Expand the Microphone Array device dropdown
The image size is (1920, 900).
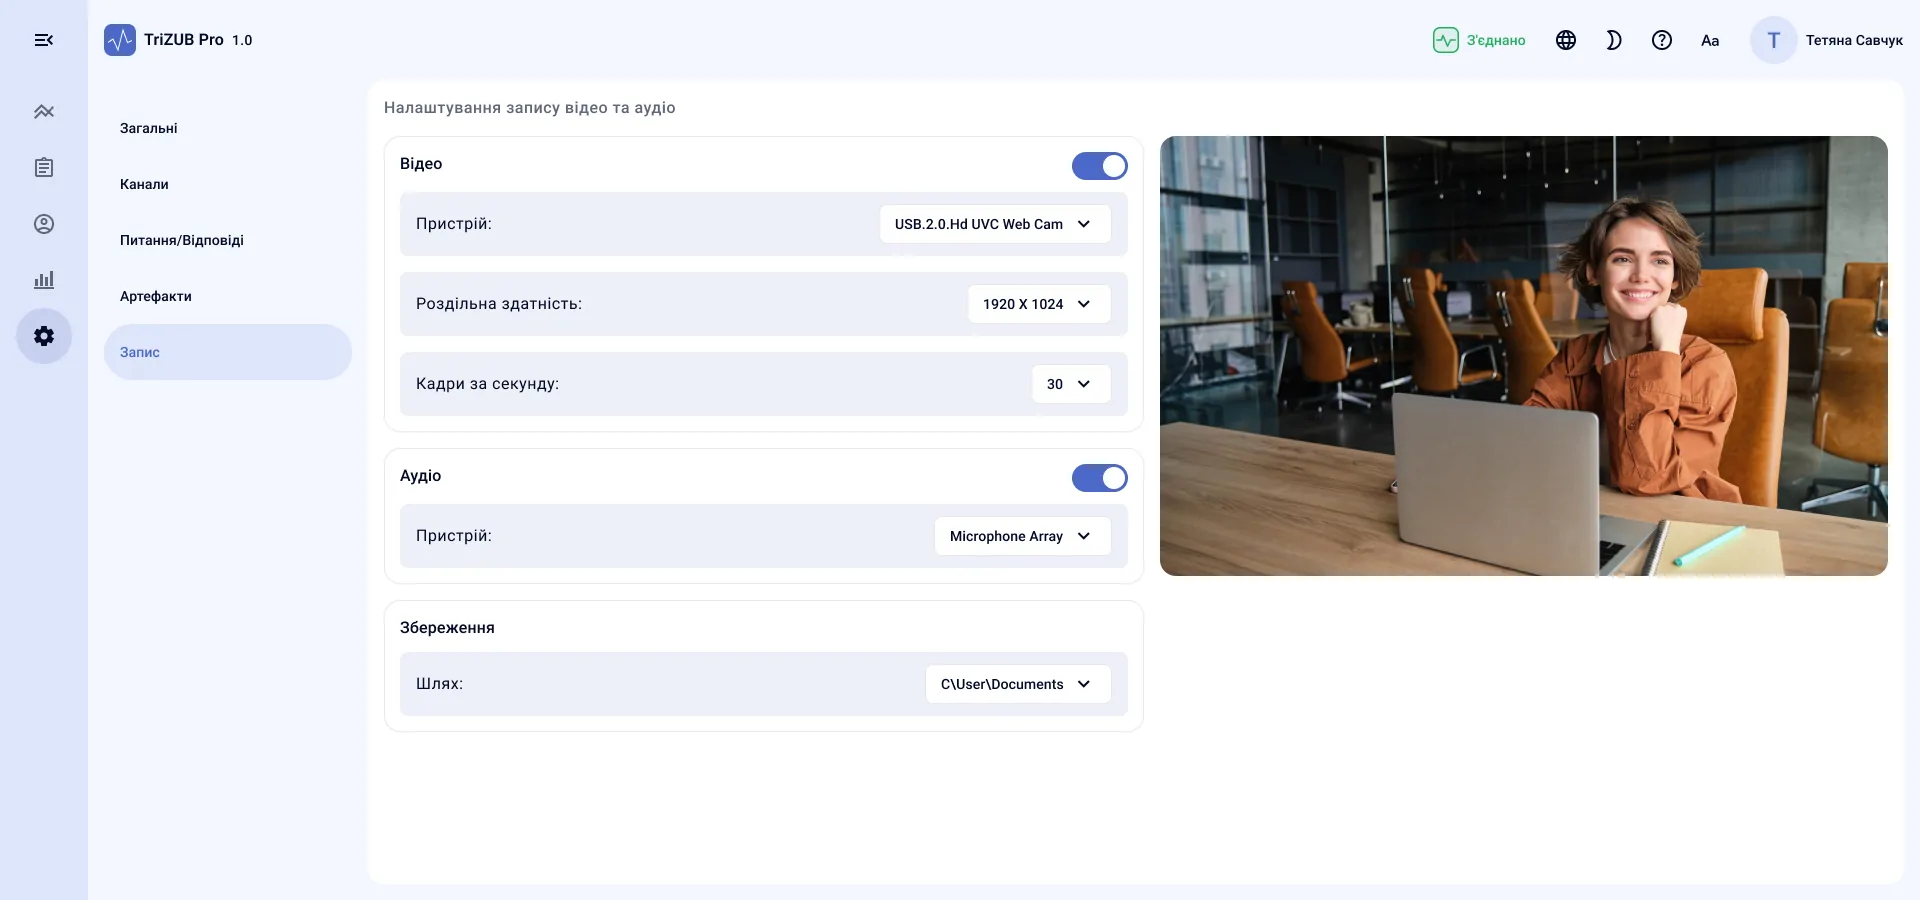(1022, 536)
